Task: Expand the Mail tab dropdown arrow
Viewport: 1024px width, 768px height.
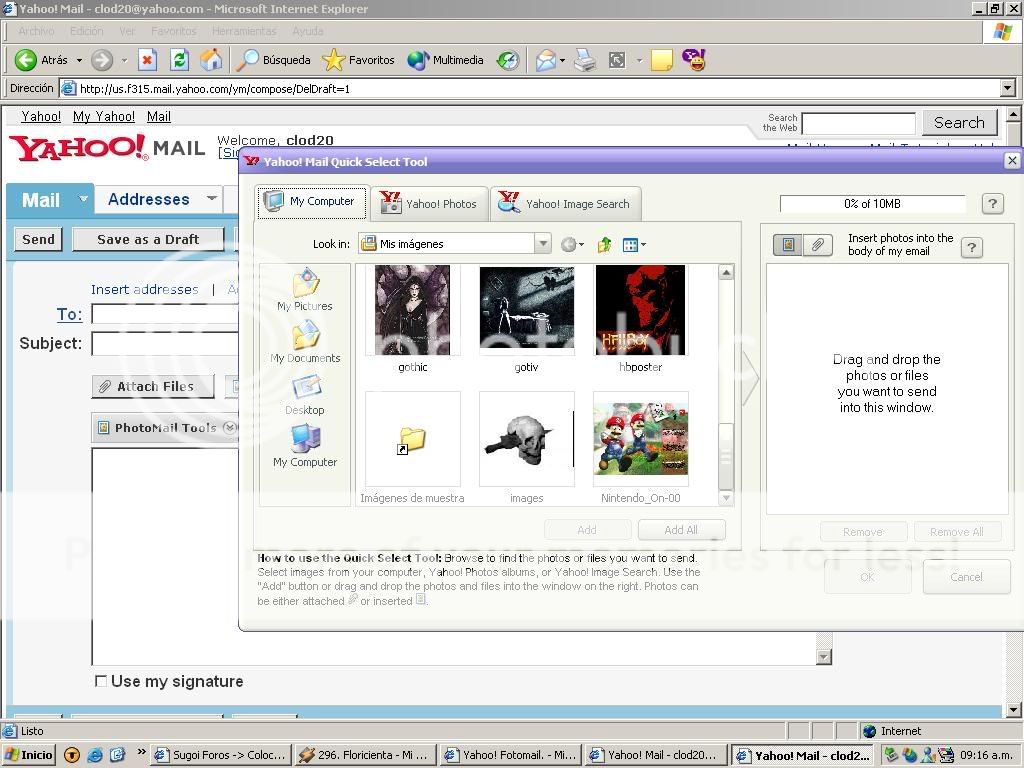Action: pyautogui.click(x=83, y=199)
